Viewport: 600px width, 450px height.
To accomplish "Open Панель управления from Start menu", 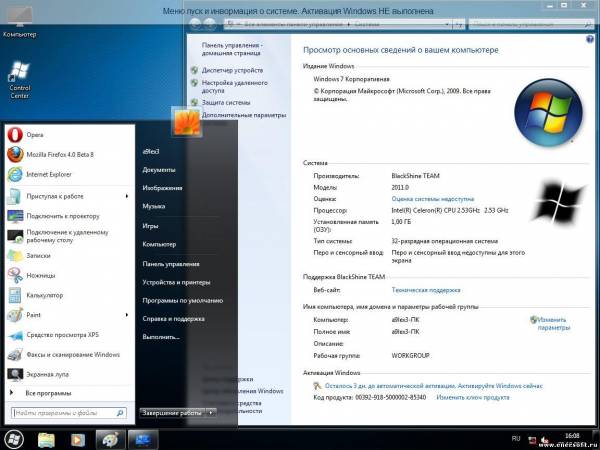I will (x=171, y=264).
